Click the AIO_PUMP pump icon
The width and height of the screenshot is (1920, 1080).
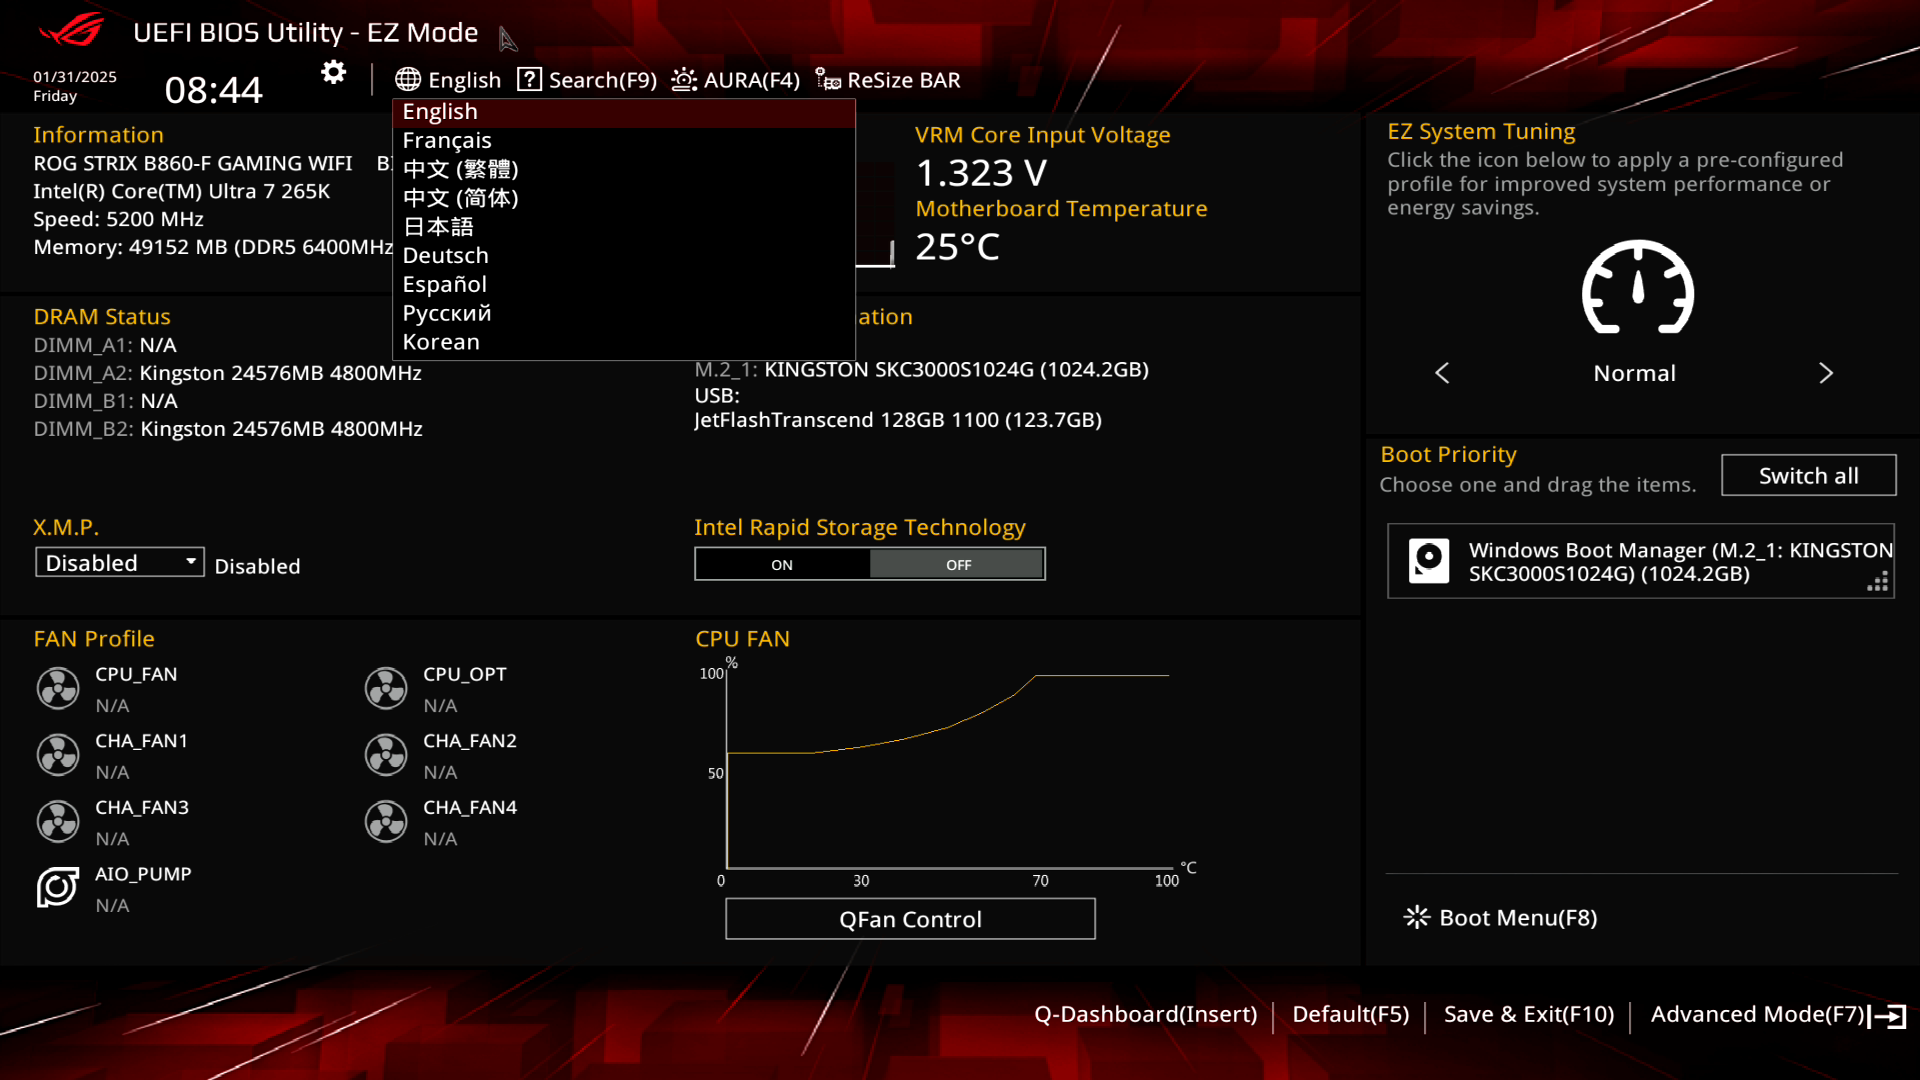tap(58, 887)
